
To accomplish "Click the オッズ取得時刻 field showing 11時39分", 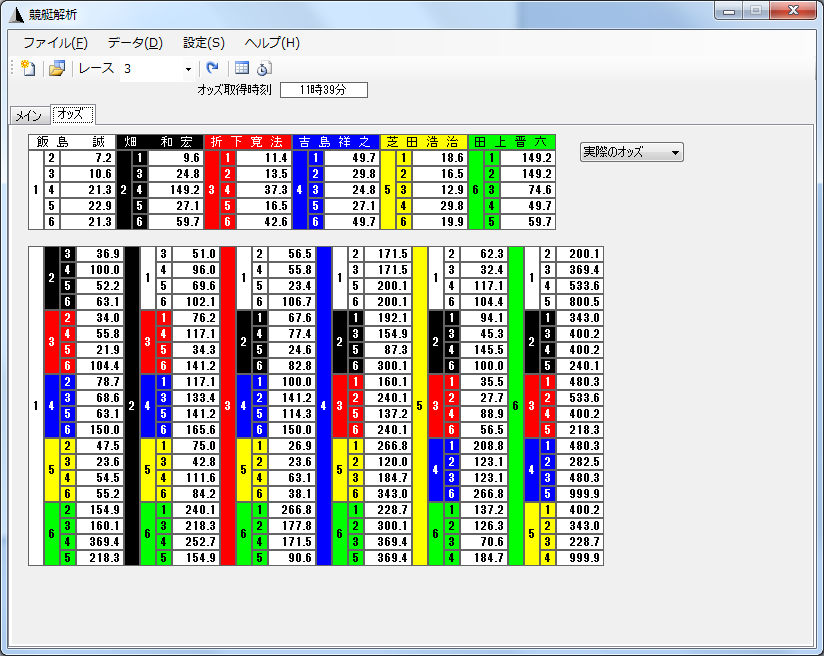I will (x=323, y=90).
